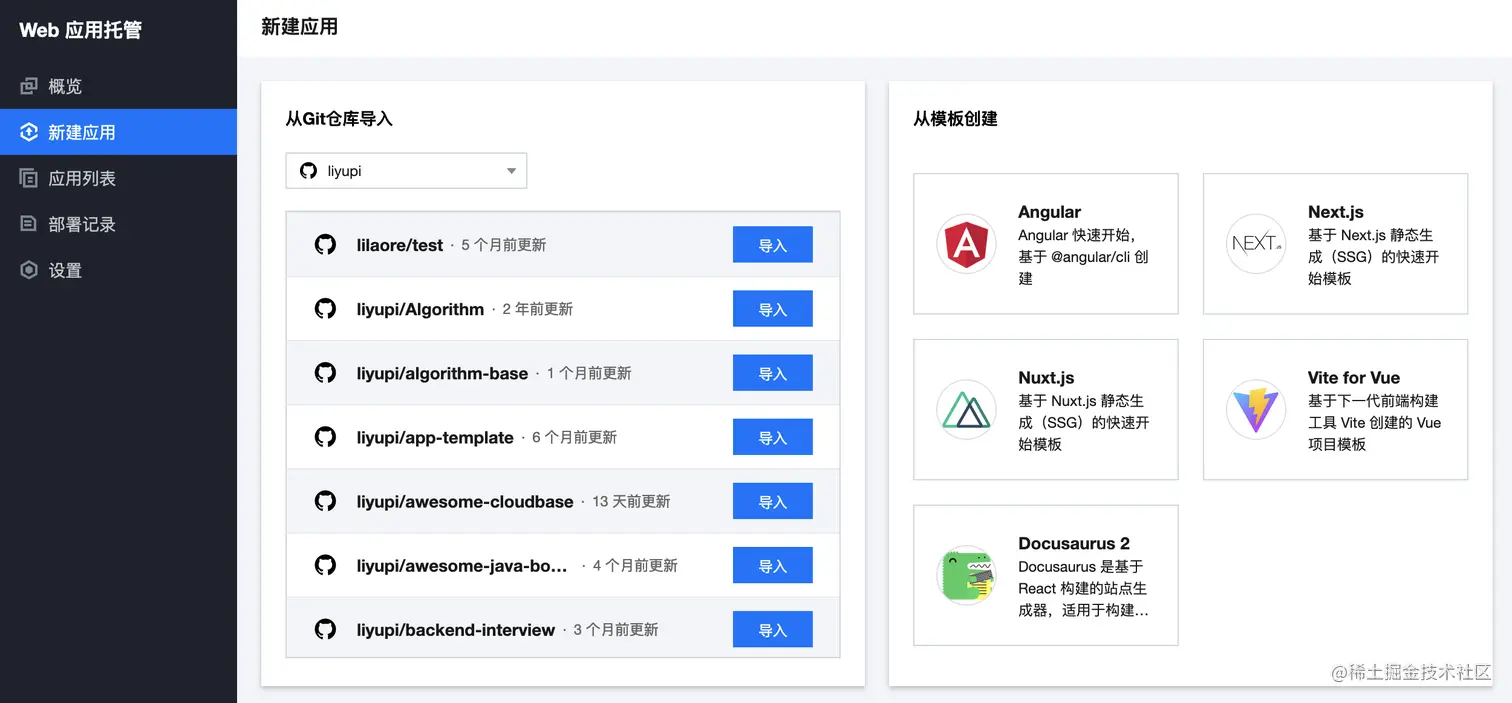Select the 应用列表 sidebar icon

29,177
